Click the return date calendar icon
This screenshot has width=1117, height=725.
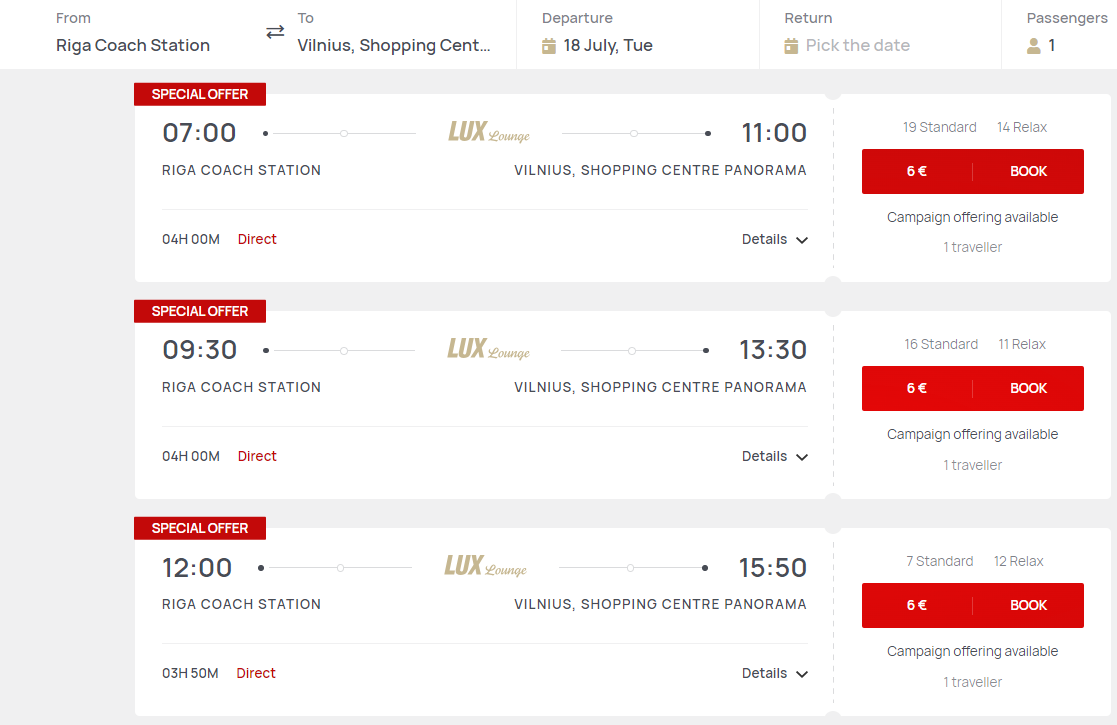(791, 46)
